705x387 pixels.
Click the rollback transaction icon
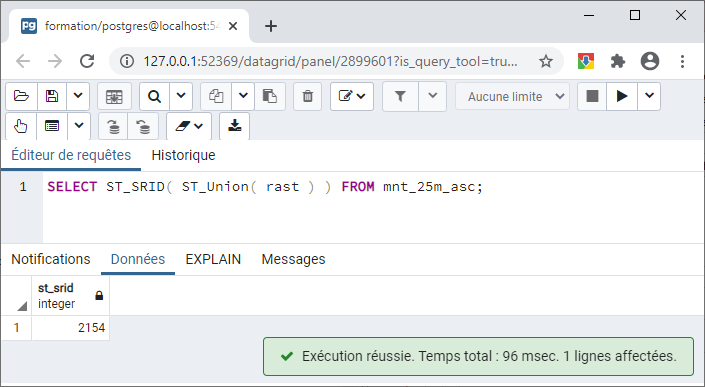[143, 126]
